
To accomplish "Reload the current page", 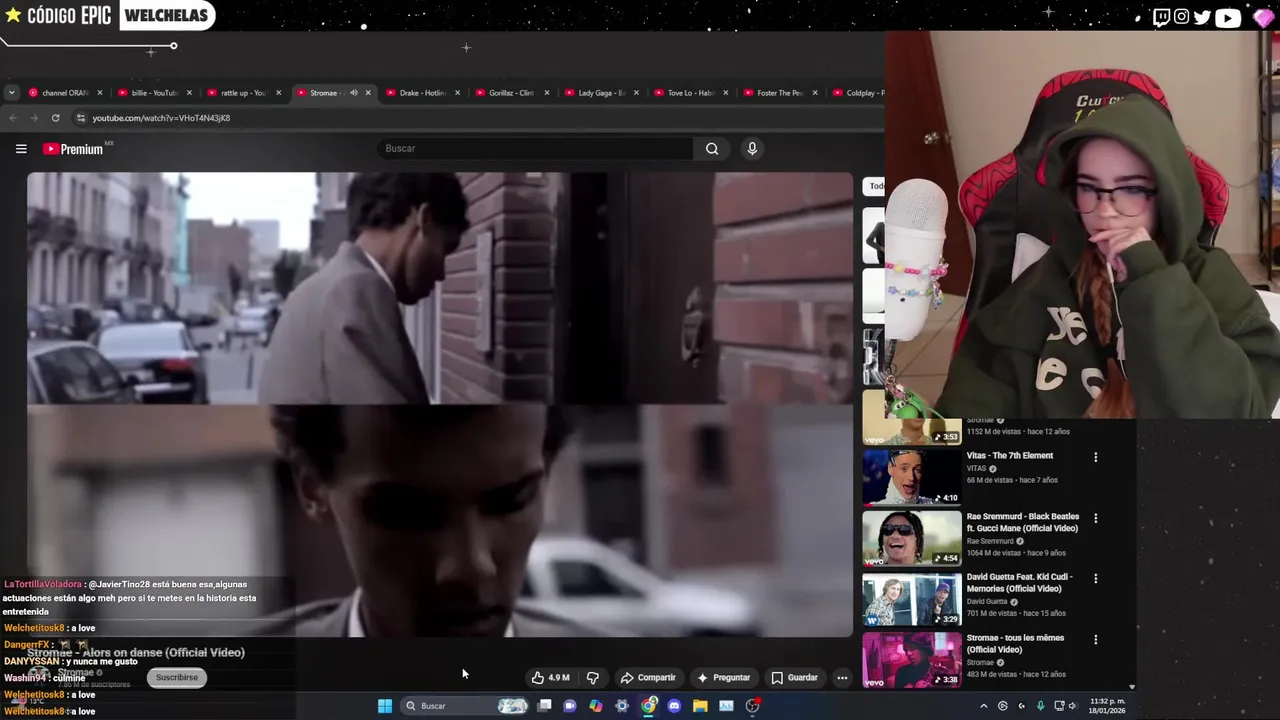I will pyautogui.click(x=56, y=118).
